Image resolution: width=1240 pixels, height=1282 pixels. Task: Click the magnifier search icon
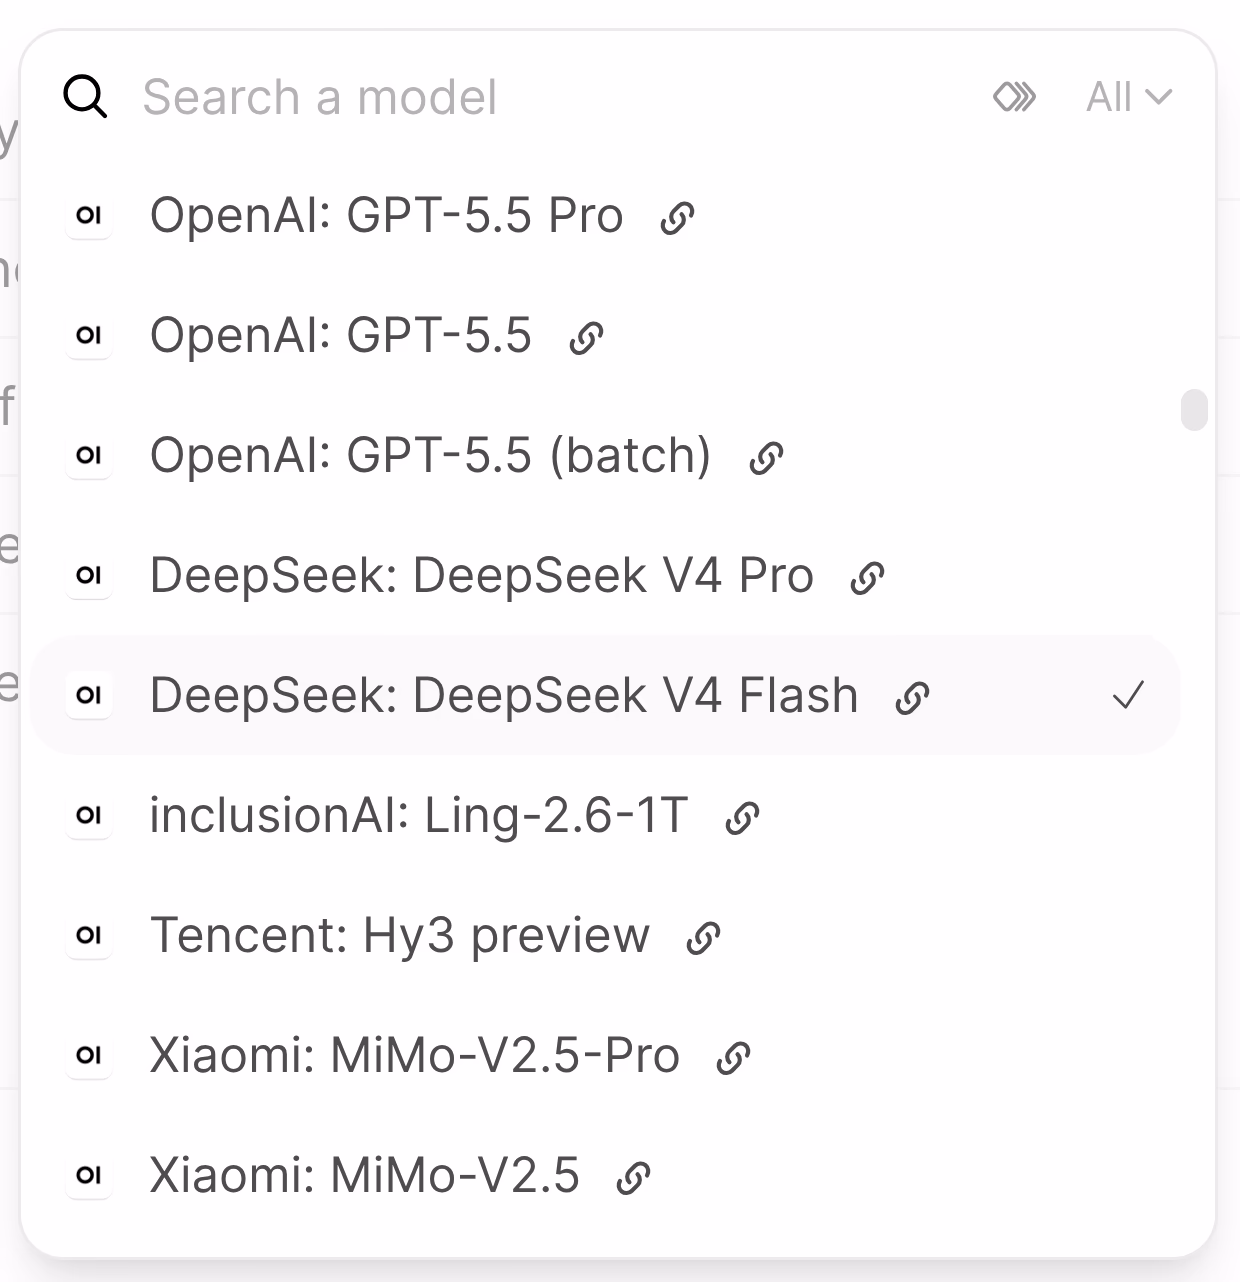(85, 97)
